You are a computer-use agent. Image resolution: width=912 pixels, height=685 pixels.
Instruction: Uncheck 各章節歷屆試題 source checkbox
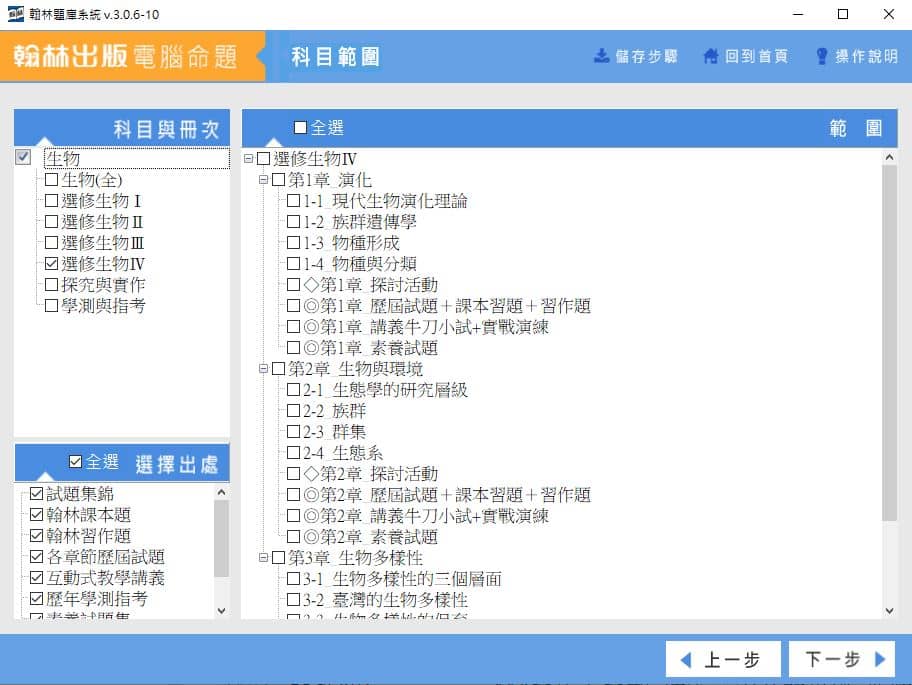(37, 556)
